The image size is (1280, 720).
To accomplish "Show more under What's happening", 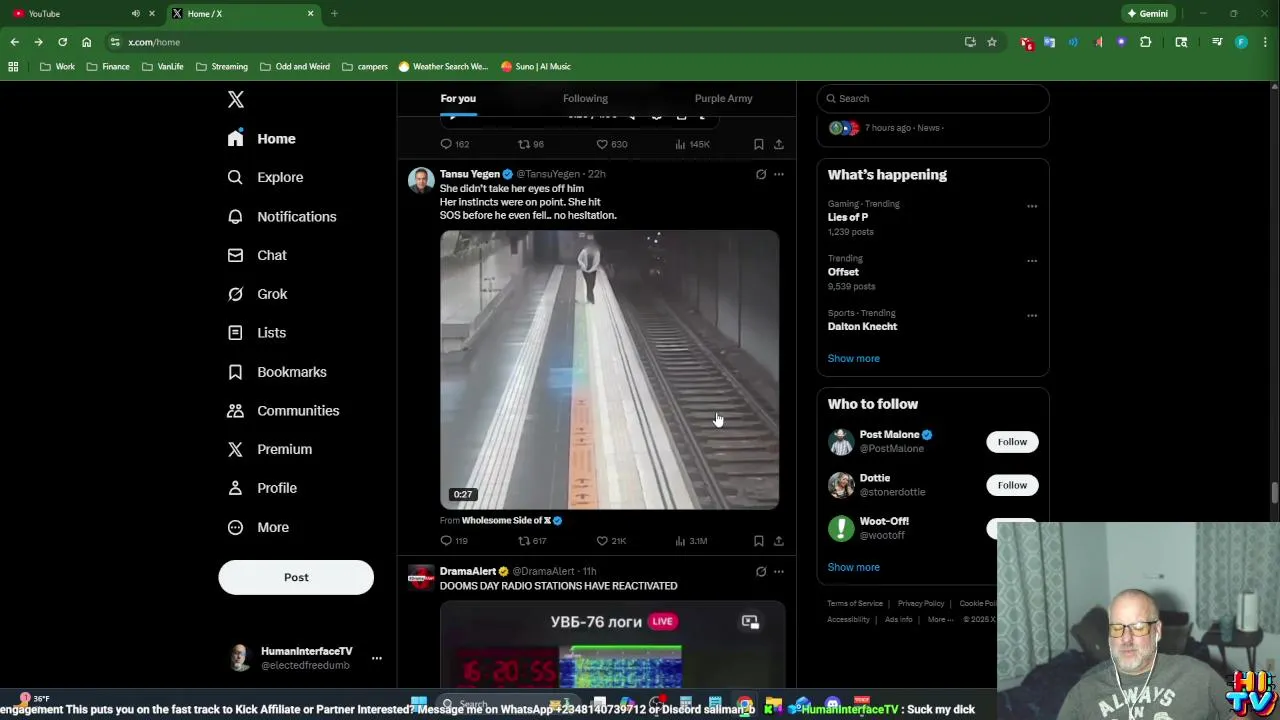I will click(x=854, y=358).
